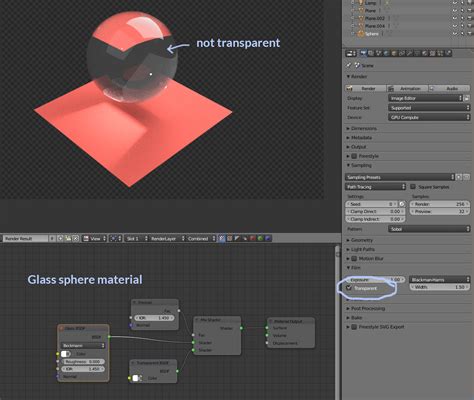Open the Render Layers tab icon
This screenshot has width=474, height=400.
point(370,53)
